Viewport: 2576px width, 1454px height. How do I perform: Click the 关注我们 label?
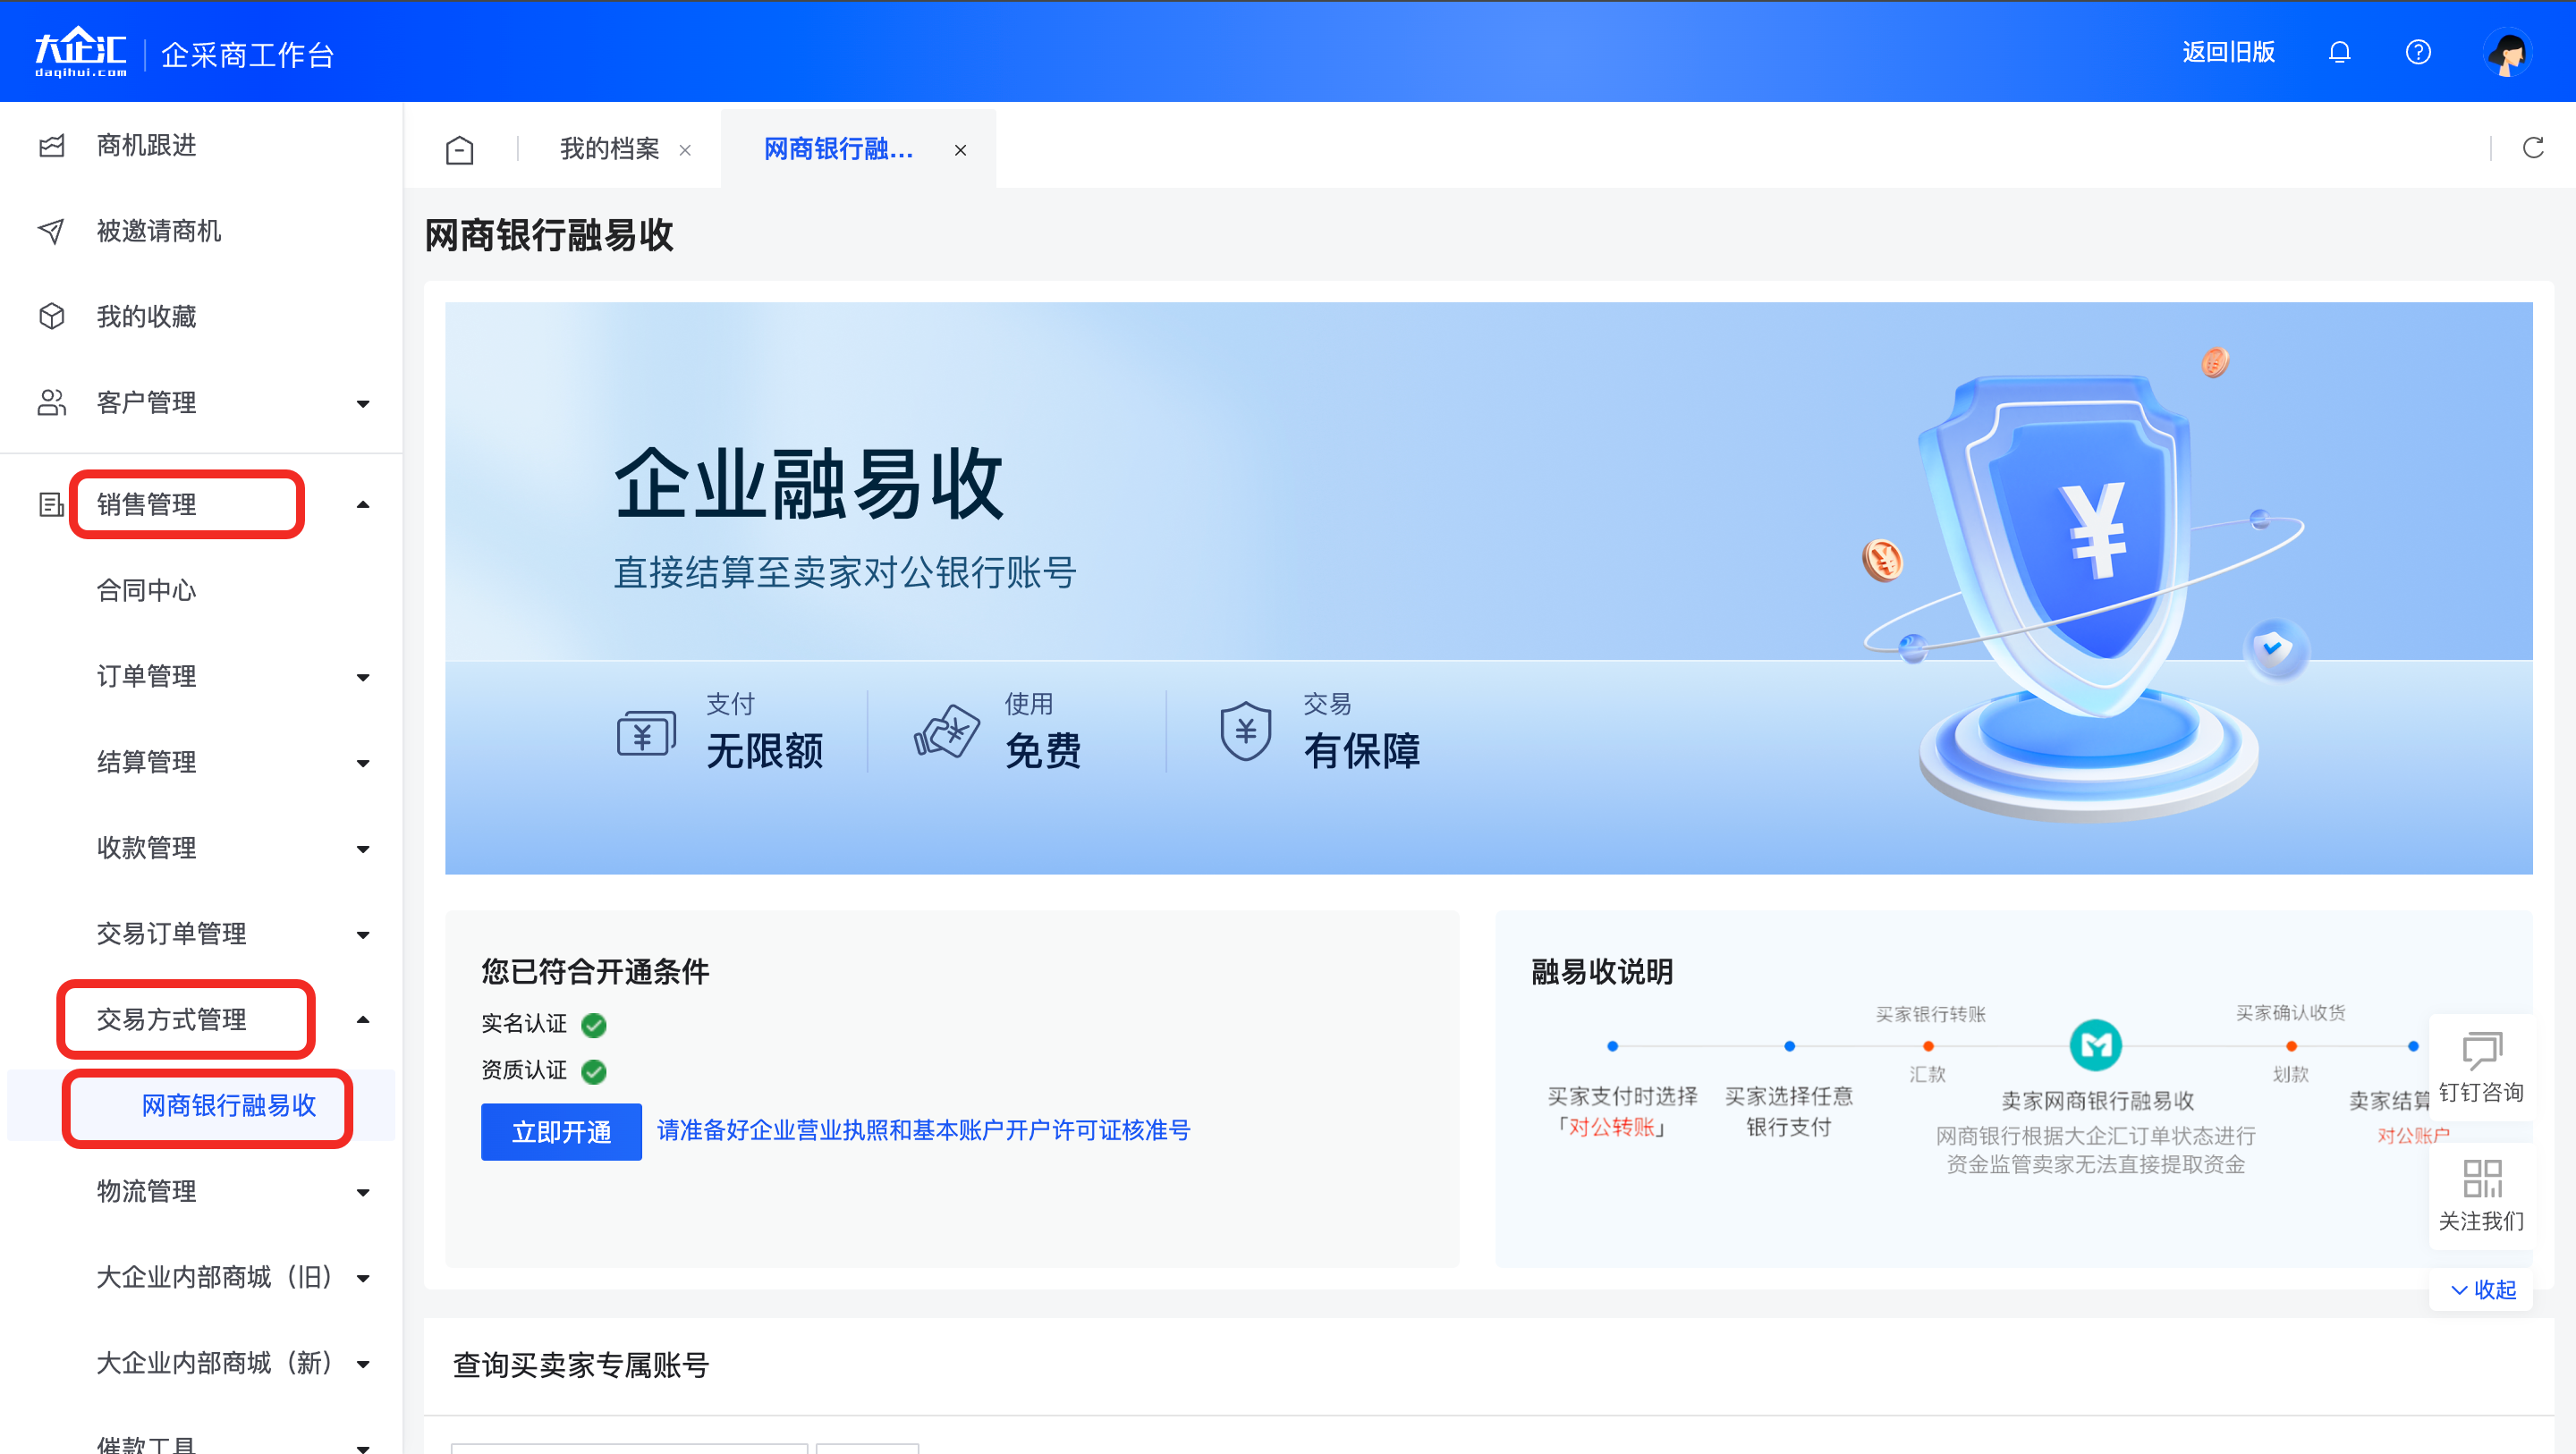pos(2481,1221)
